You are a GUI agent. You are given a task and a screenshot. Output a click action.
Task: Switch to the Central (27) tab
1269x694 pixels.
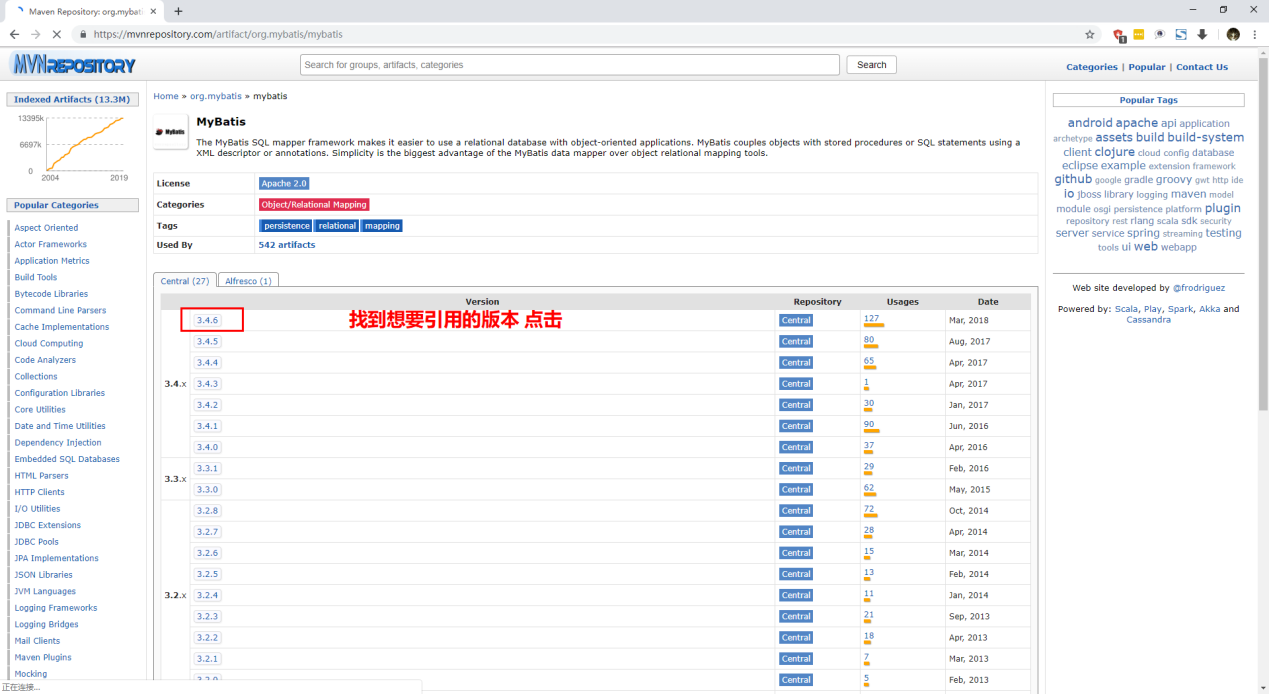pyautogui.click(x=185, y=281)
